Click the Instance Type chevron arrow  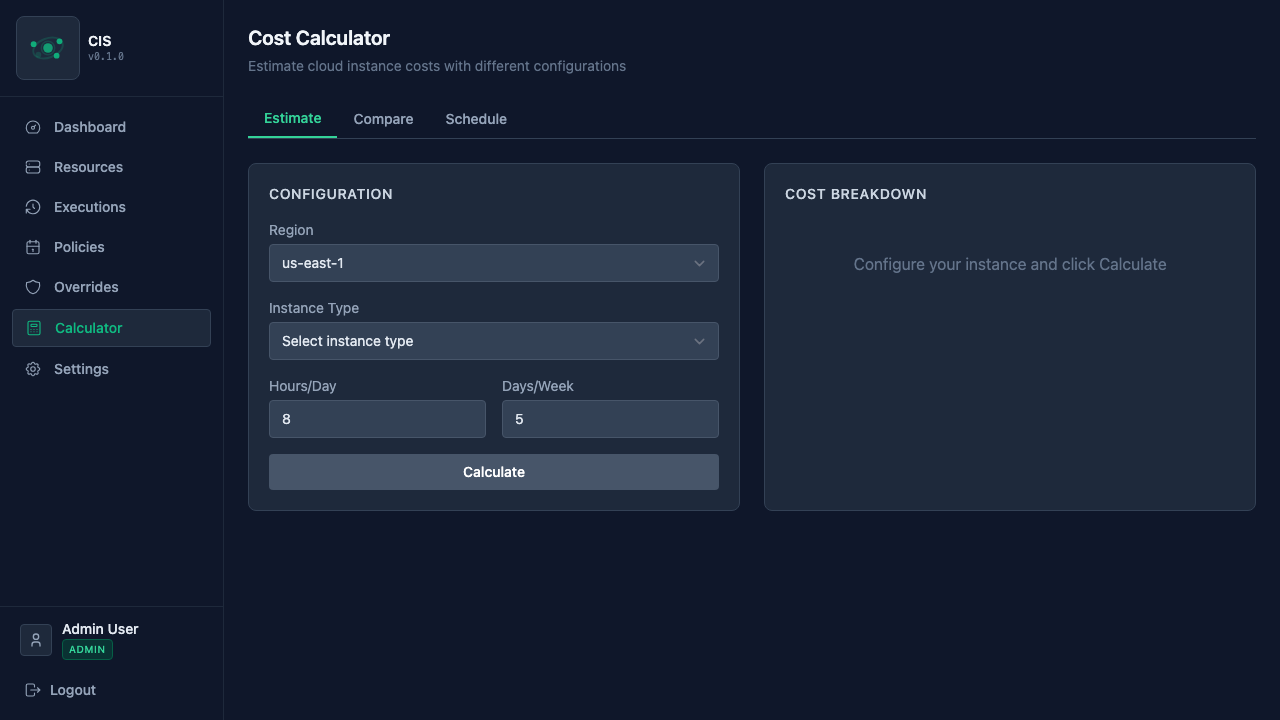click(x=700, y=341)
